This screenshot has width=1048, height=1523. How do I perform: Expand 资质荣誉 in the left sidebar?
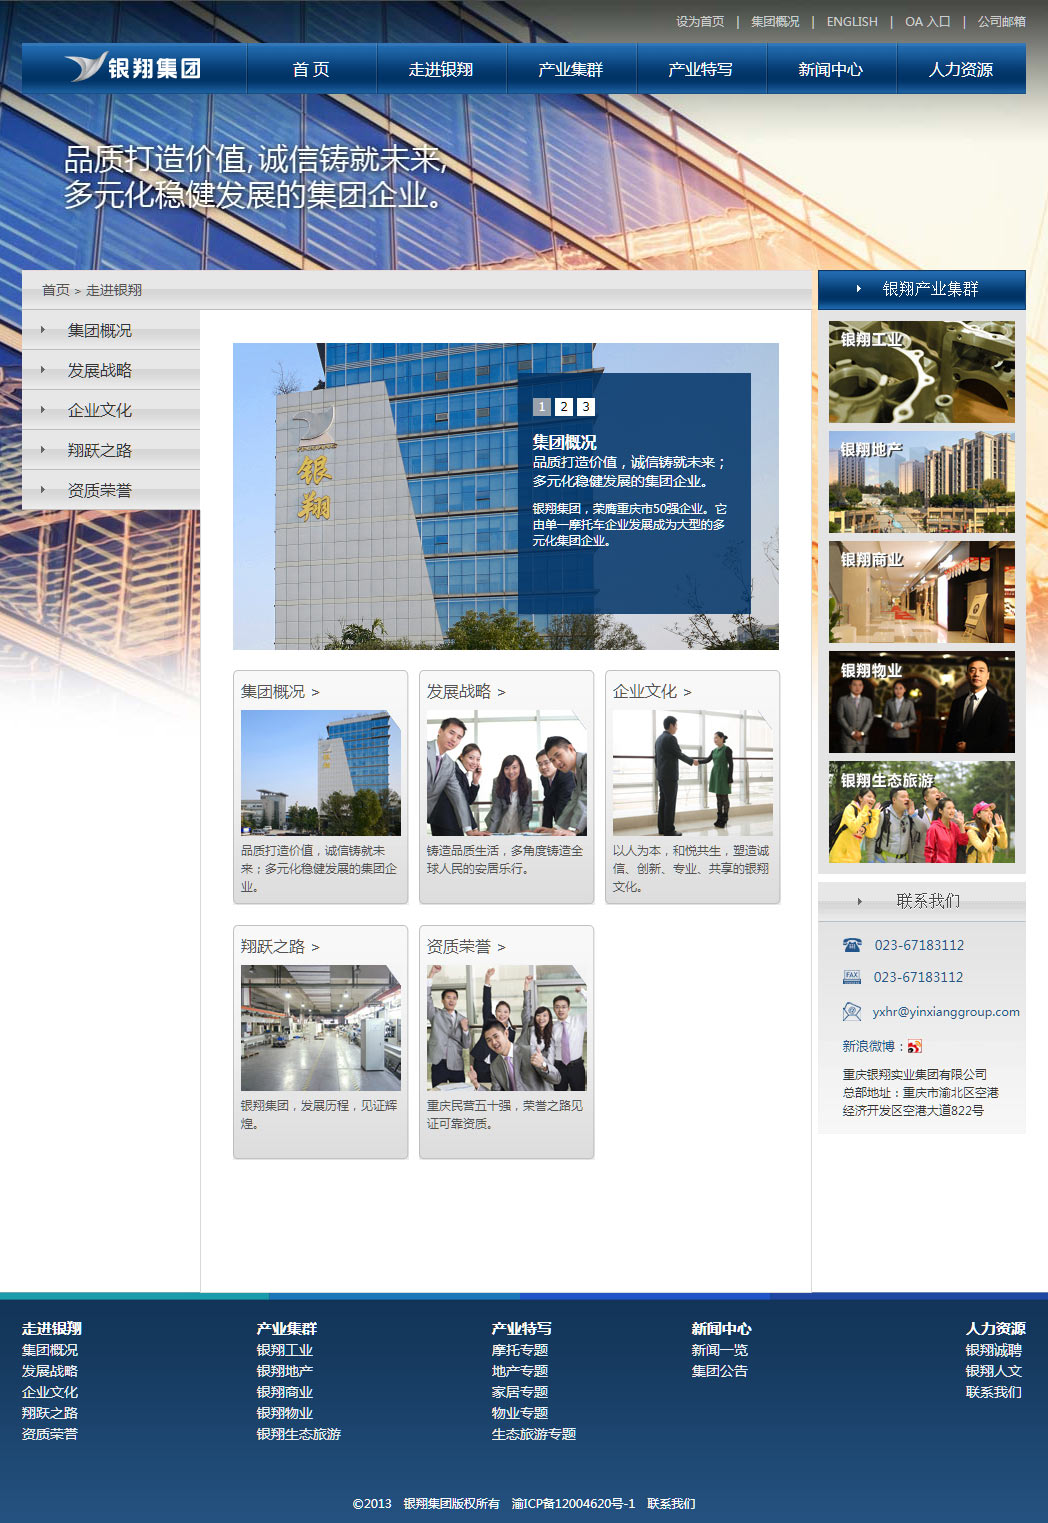(x=111, y=490)
